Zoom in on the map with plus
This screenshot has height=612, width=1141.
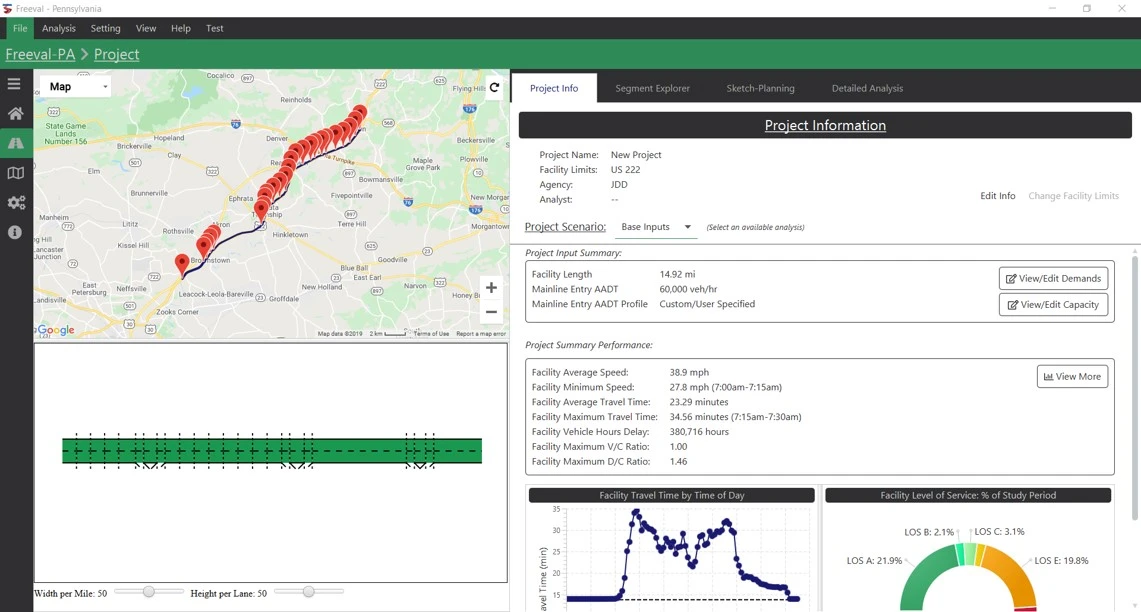491,288
